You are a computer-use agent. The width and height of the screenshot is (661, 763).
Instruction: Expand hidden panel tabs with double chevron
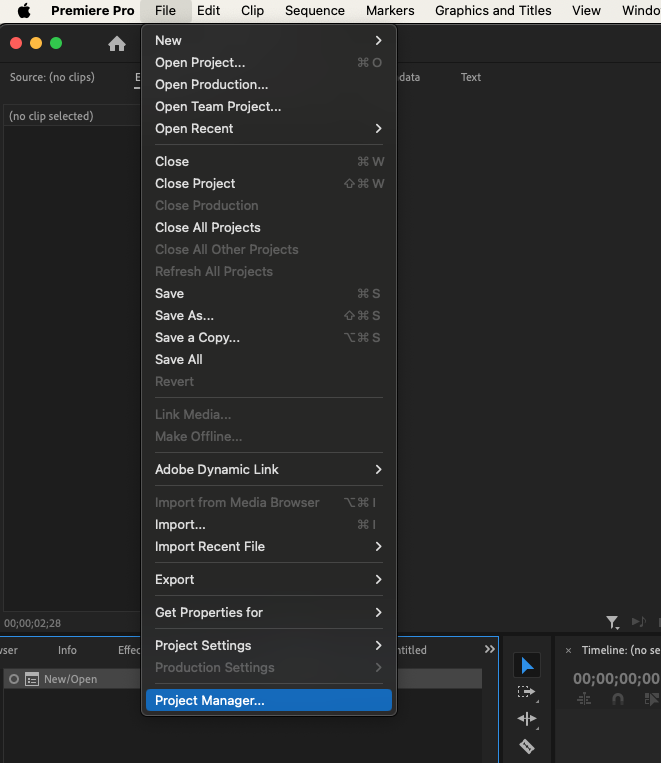[490, 649]
